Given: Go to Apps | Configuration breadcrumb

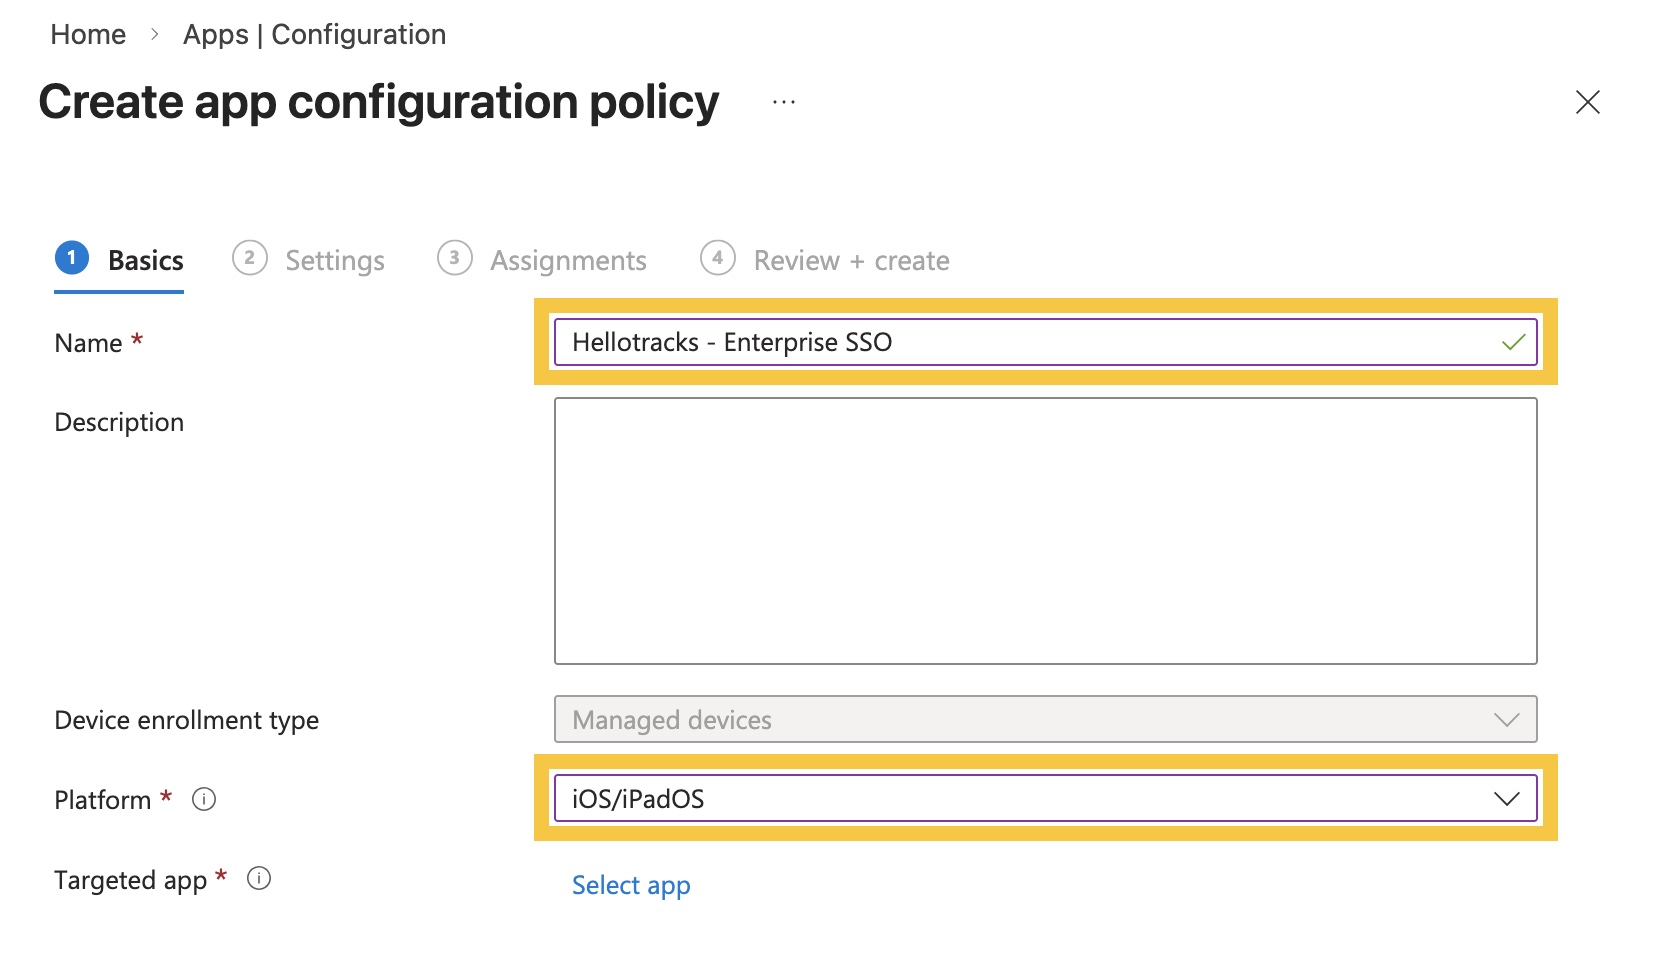Looking at the screenshot, I should click(314, 35).
